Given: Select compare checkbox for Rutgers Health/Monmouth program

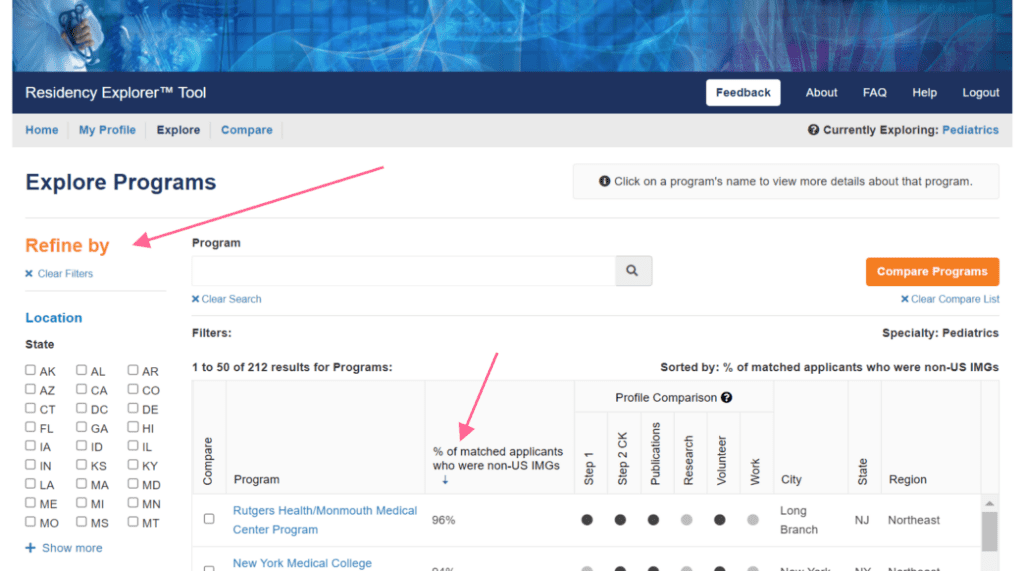Looking at the screenshot, I should [209, 519].
